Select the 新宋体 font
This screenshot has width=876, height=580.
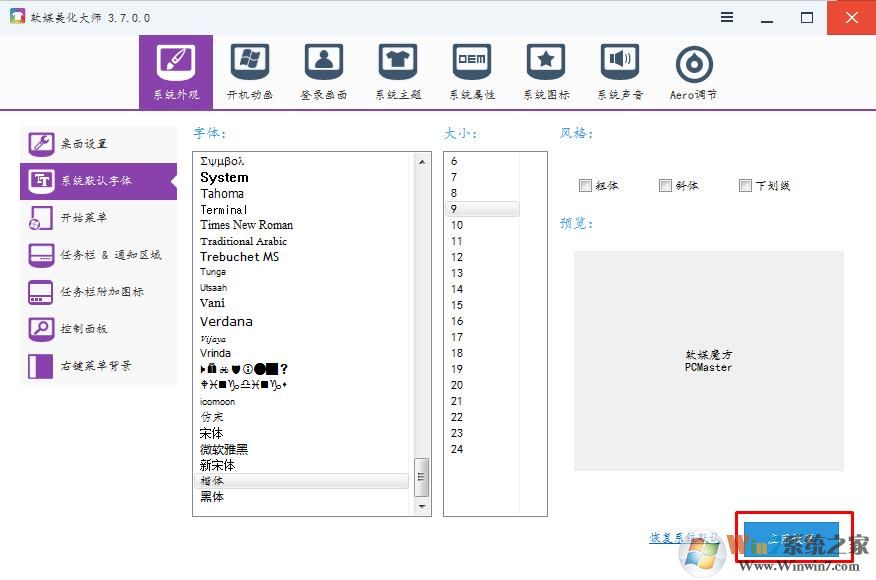217,465
